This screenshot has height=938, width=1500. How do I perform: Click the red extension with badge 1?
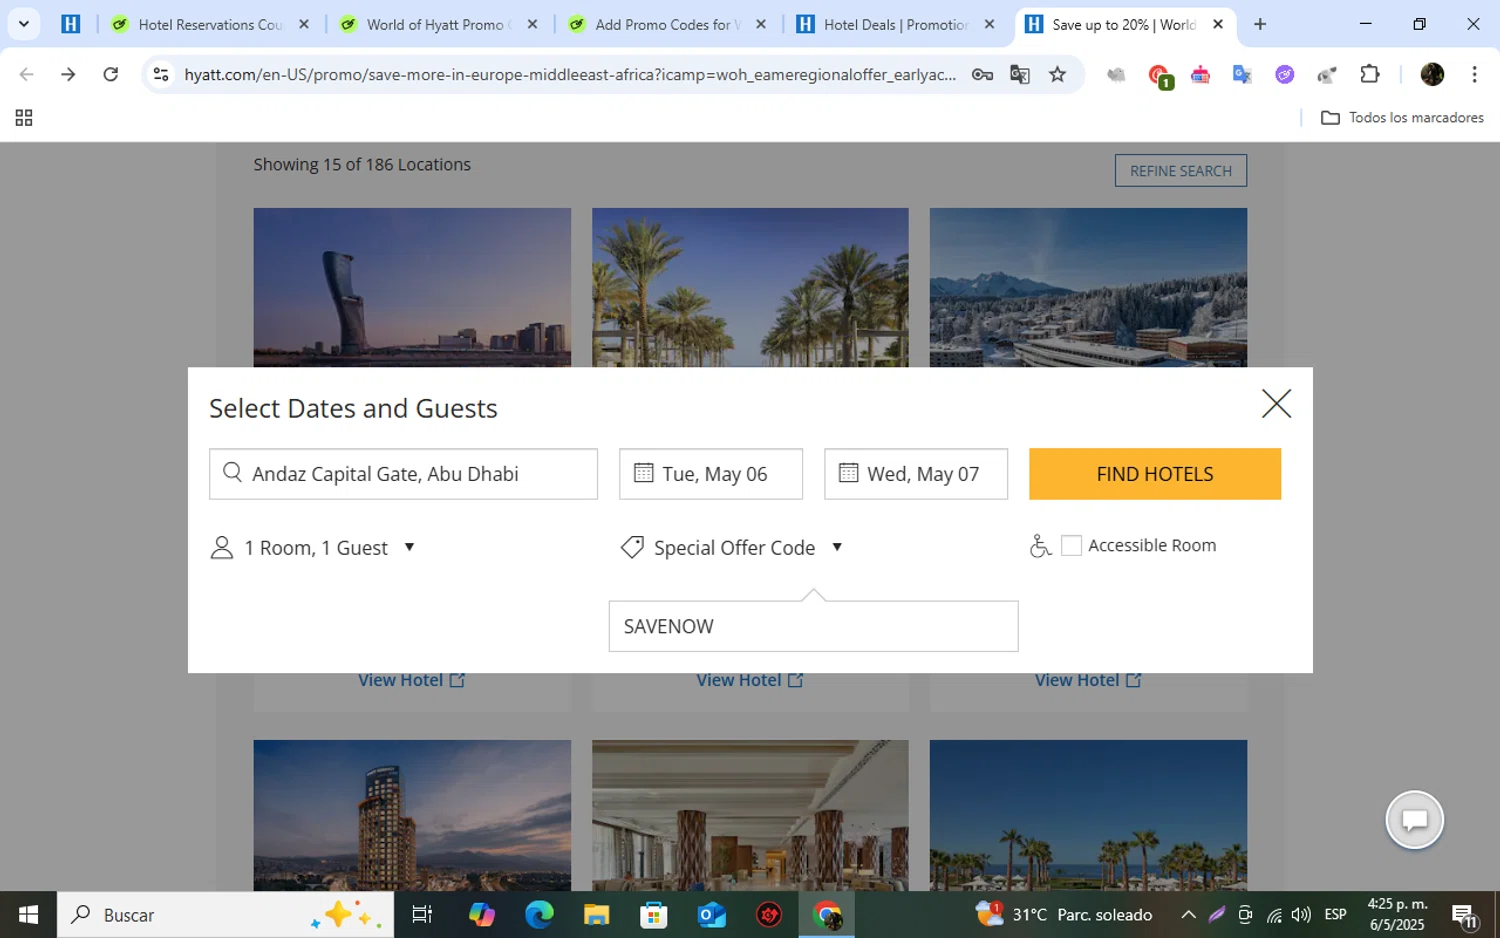[x=1159, y=75]
